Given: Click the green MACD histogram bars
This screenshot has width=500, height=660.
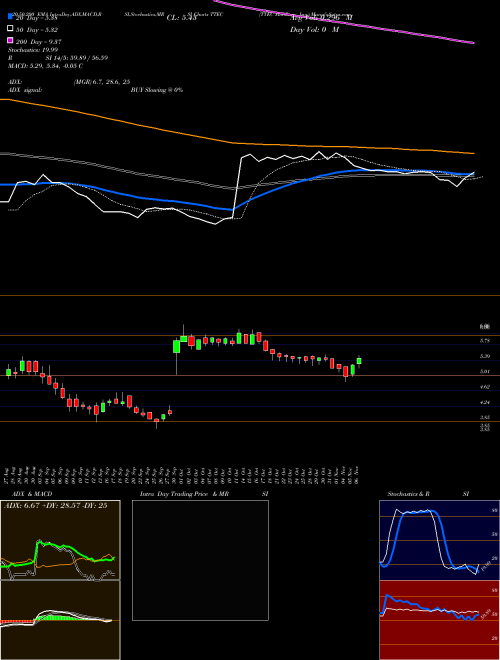Looking at the screenshot, I should 55,617.
